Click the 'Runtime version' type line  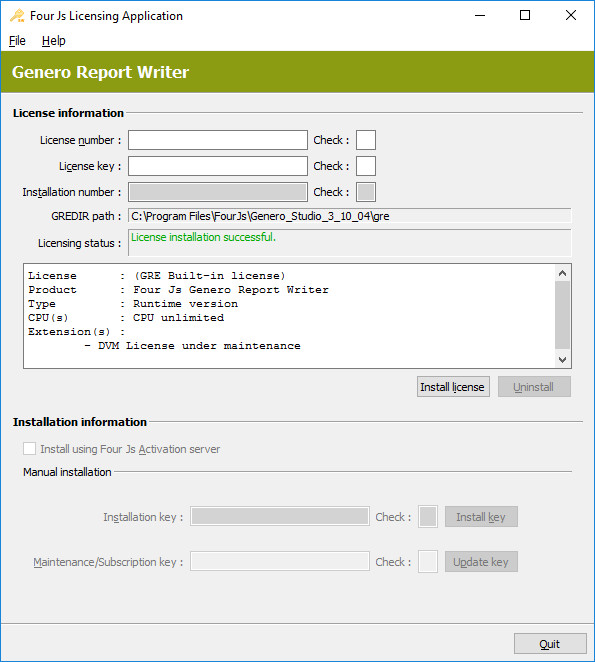pyautogui.click(x=185, y=304)
